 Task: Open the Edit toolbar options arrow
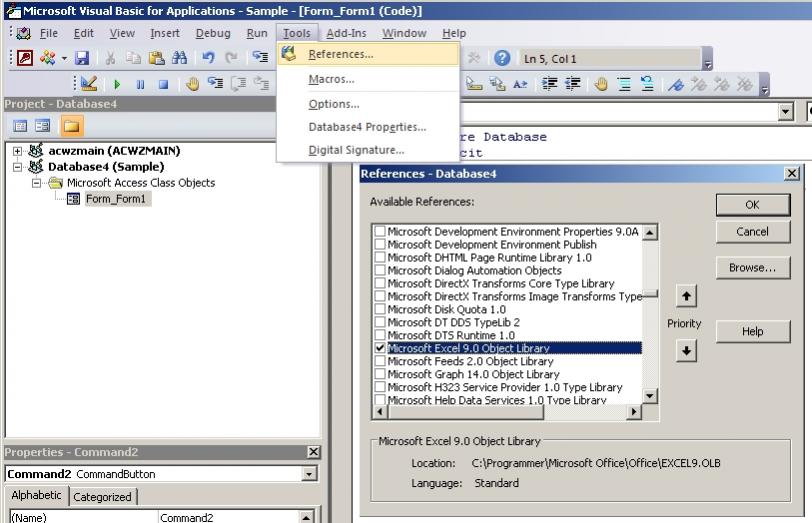(x=765, y=84)
